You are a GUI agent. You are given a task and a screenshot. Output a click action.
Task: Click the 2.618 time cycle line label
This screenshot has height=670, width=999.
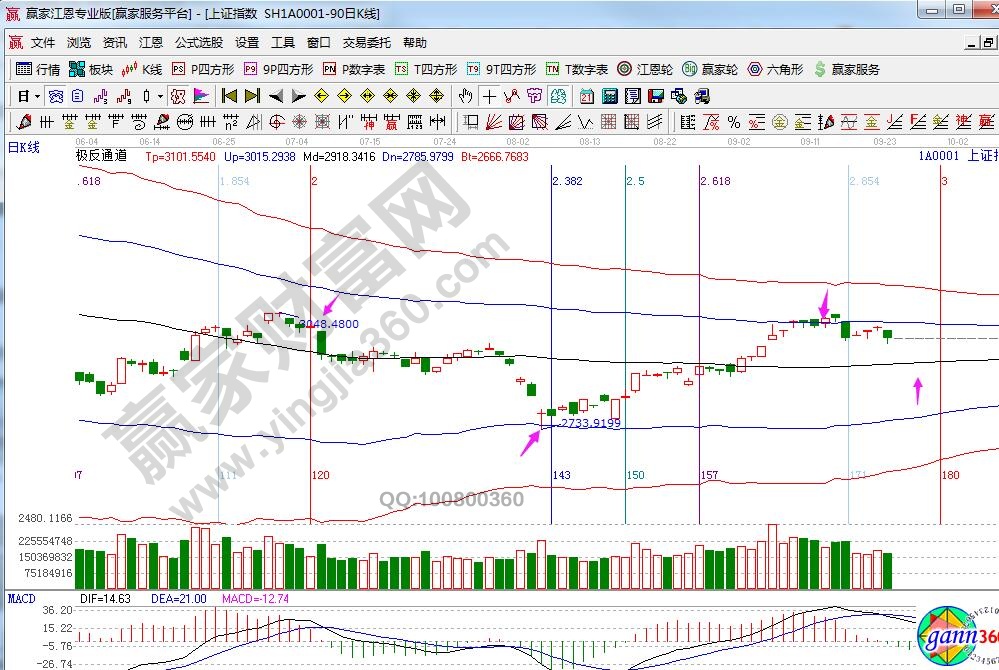[715, 181]
